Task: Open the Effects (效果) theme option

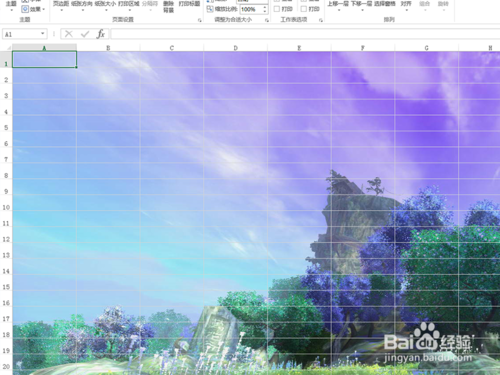Action: click(x=33, y=9)
